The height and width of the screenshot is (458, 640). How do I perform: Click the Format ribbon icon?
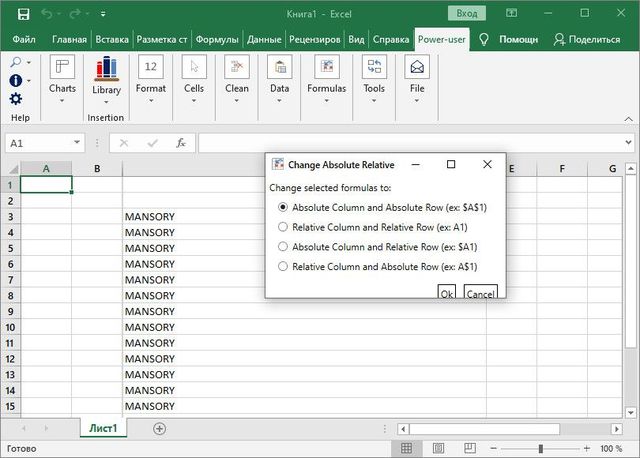(151, 68)
